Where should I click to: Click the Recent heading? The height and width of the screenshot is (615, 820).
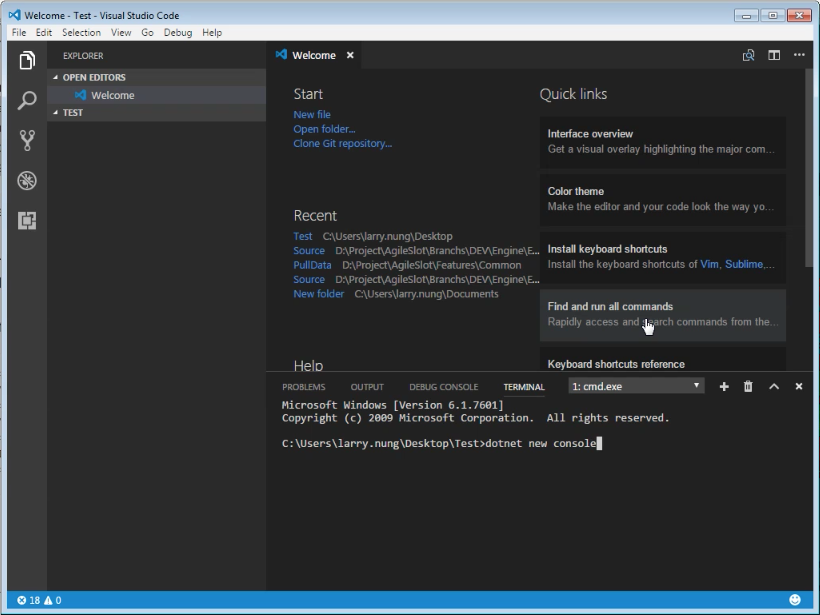click(x=315, y=215)
